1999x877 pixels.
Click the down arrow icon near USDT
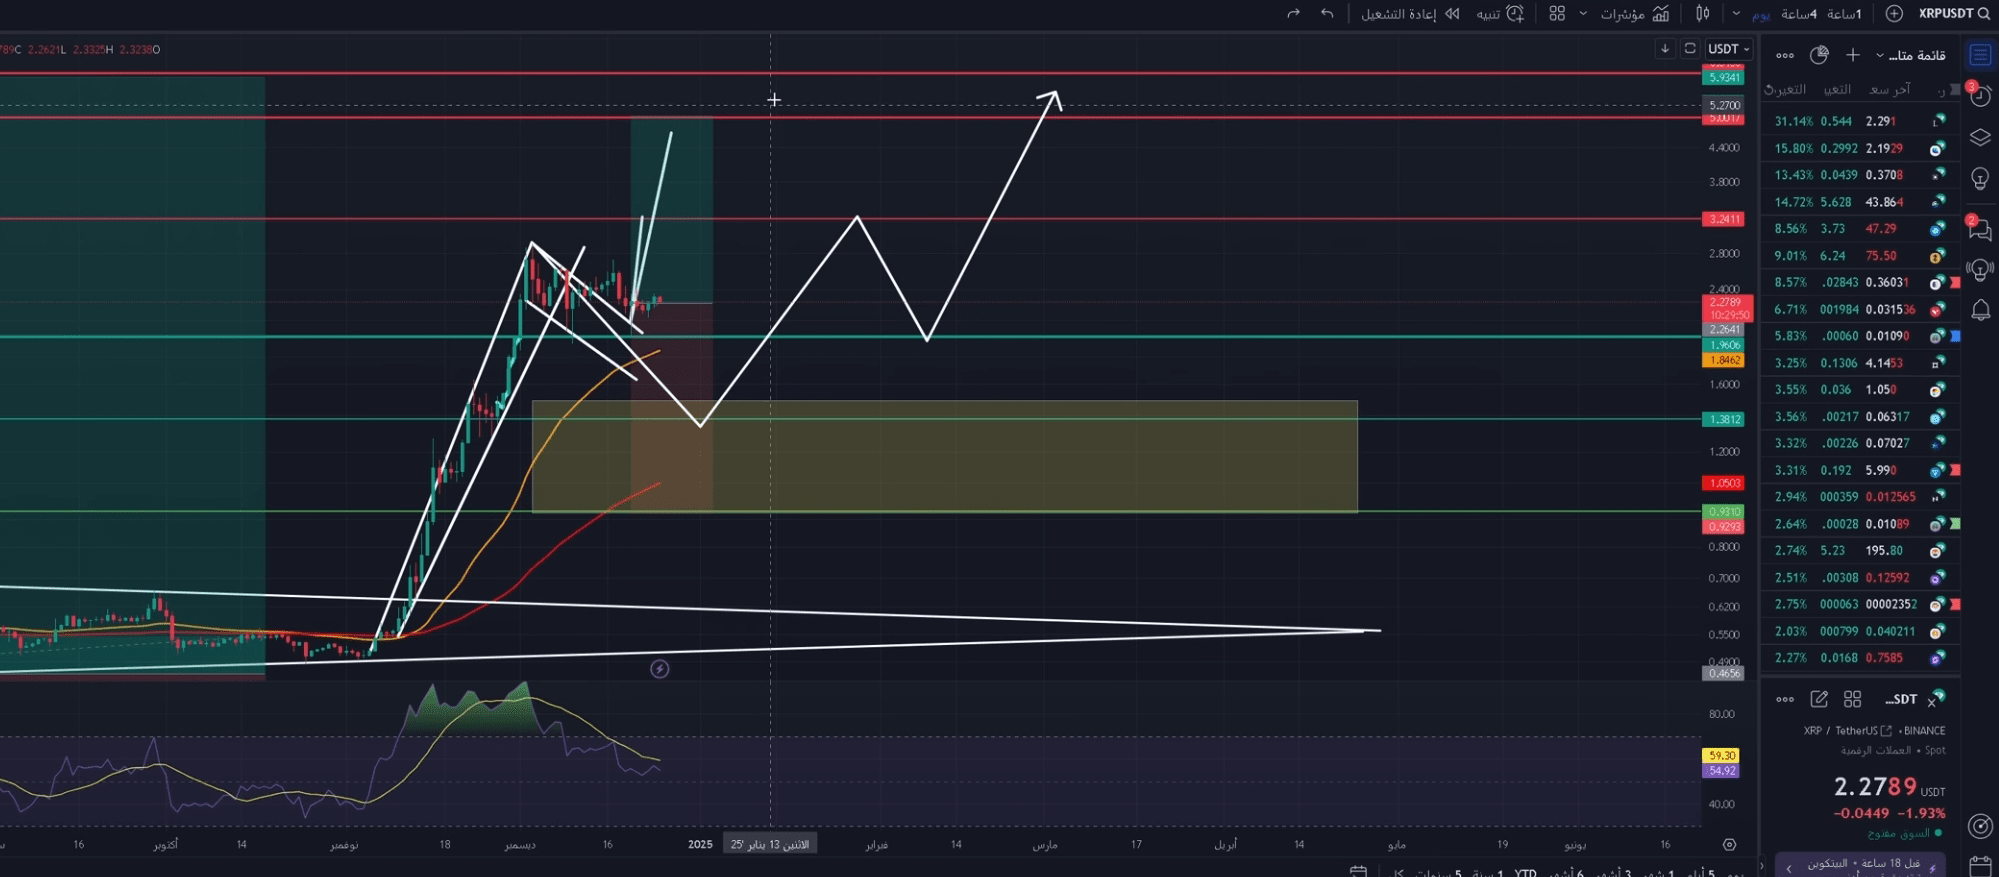coord(1665,48)
